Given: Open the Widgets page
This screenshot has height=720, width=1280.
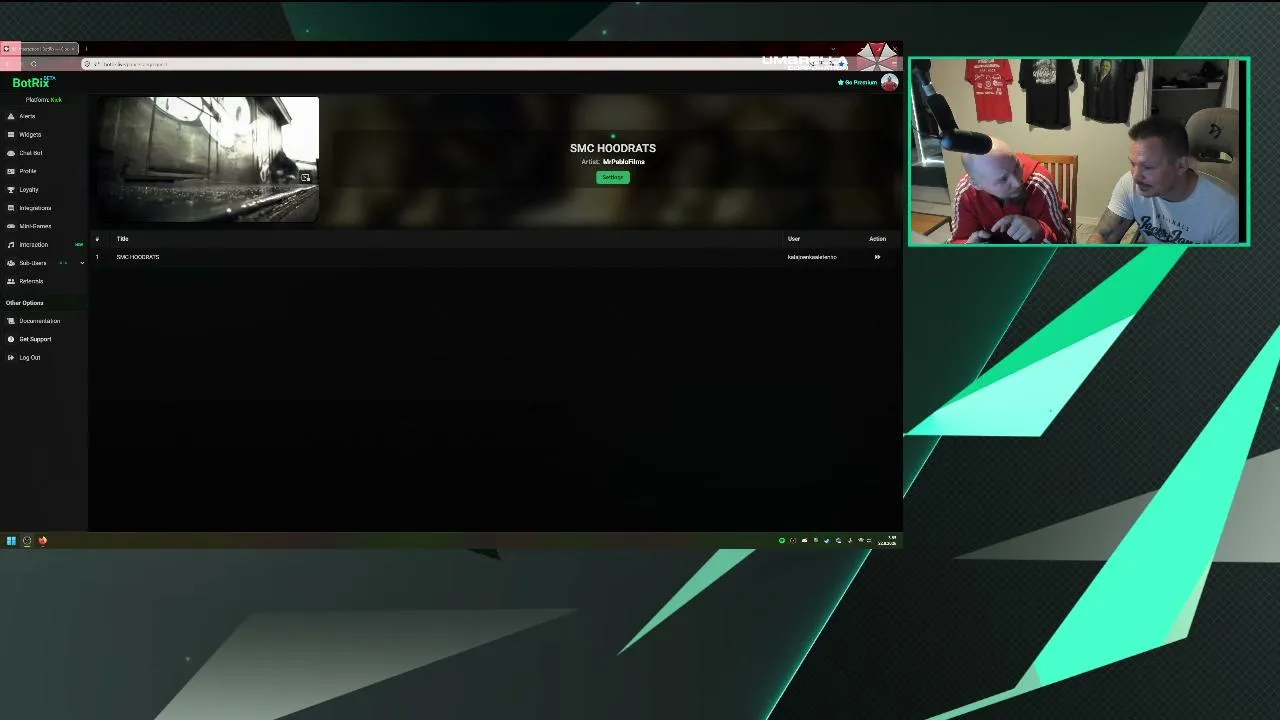Looking at the screenshot, I should pyautogui.click(x=30, y=135).
